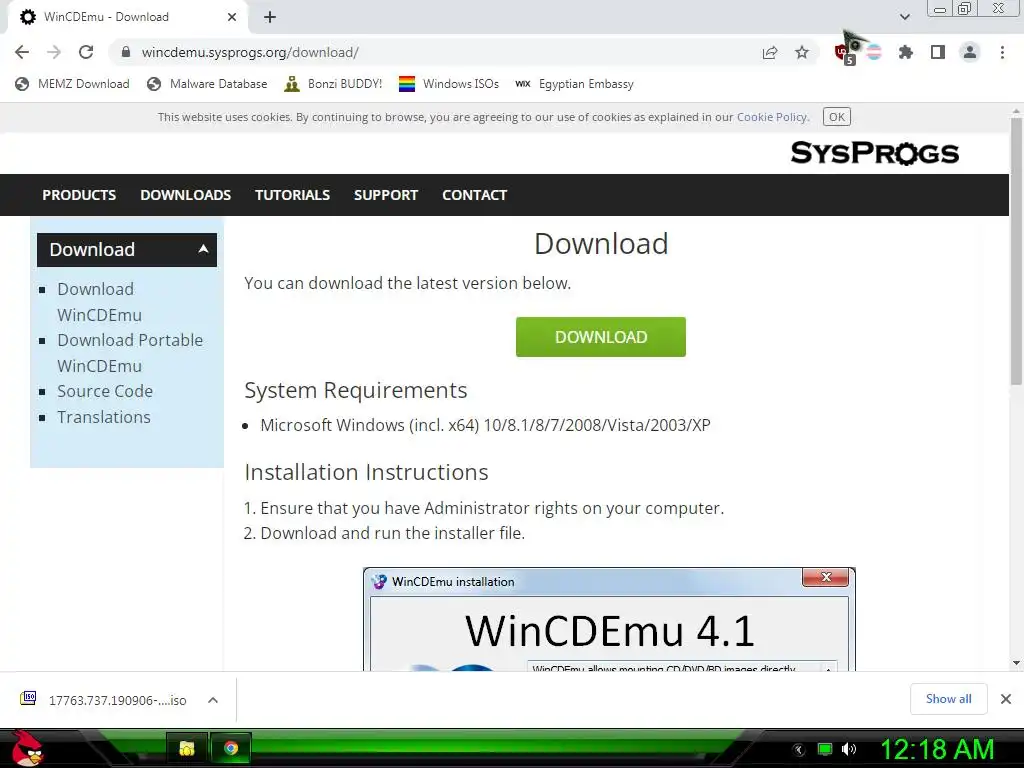Expand the iso download options chevron
Viewport: 1024px width, 768px height.
213,700
